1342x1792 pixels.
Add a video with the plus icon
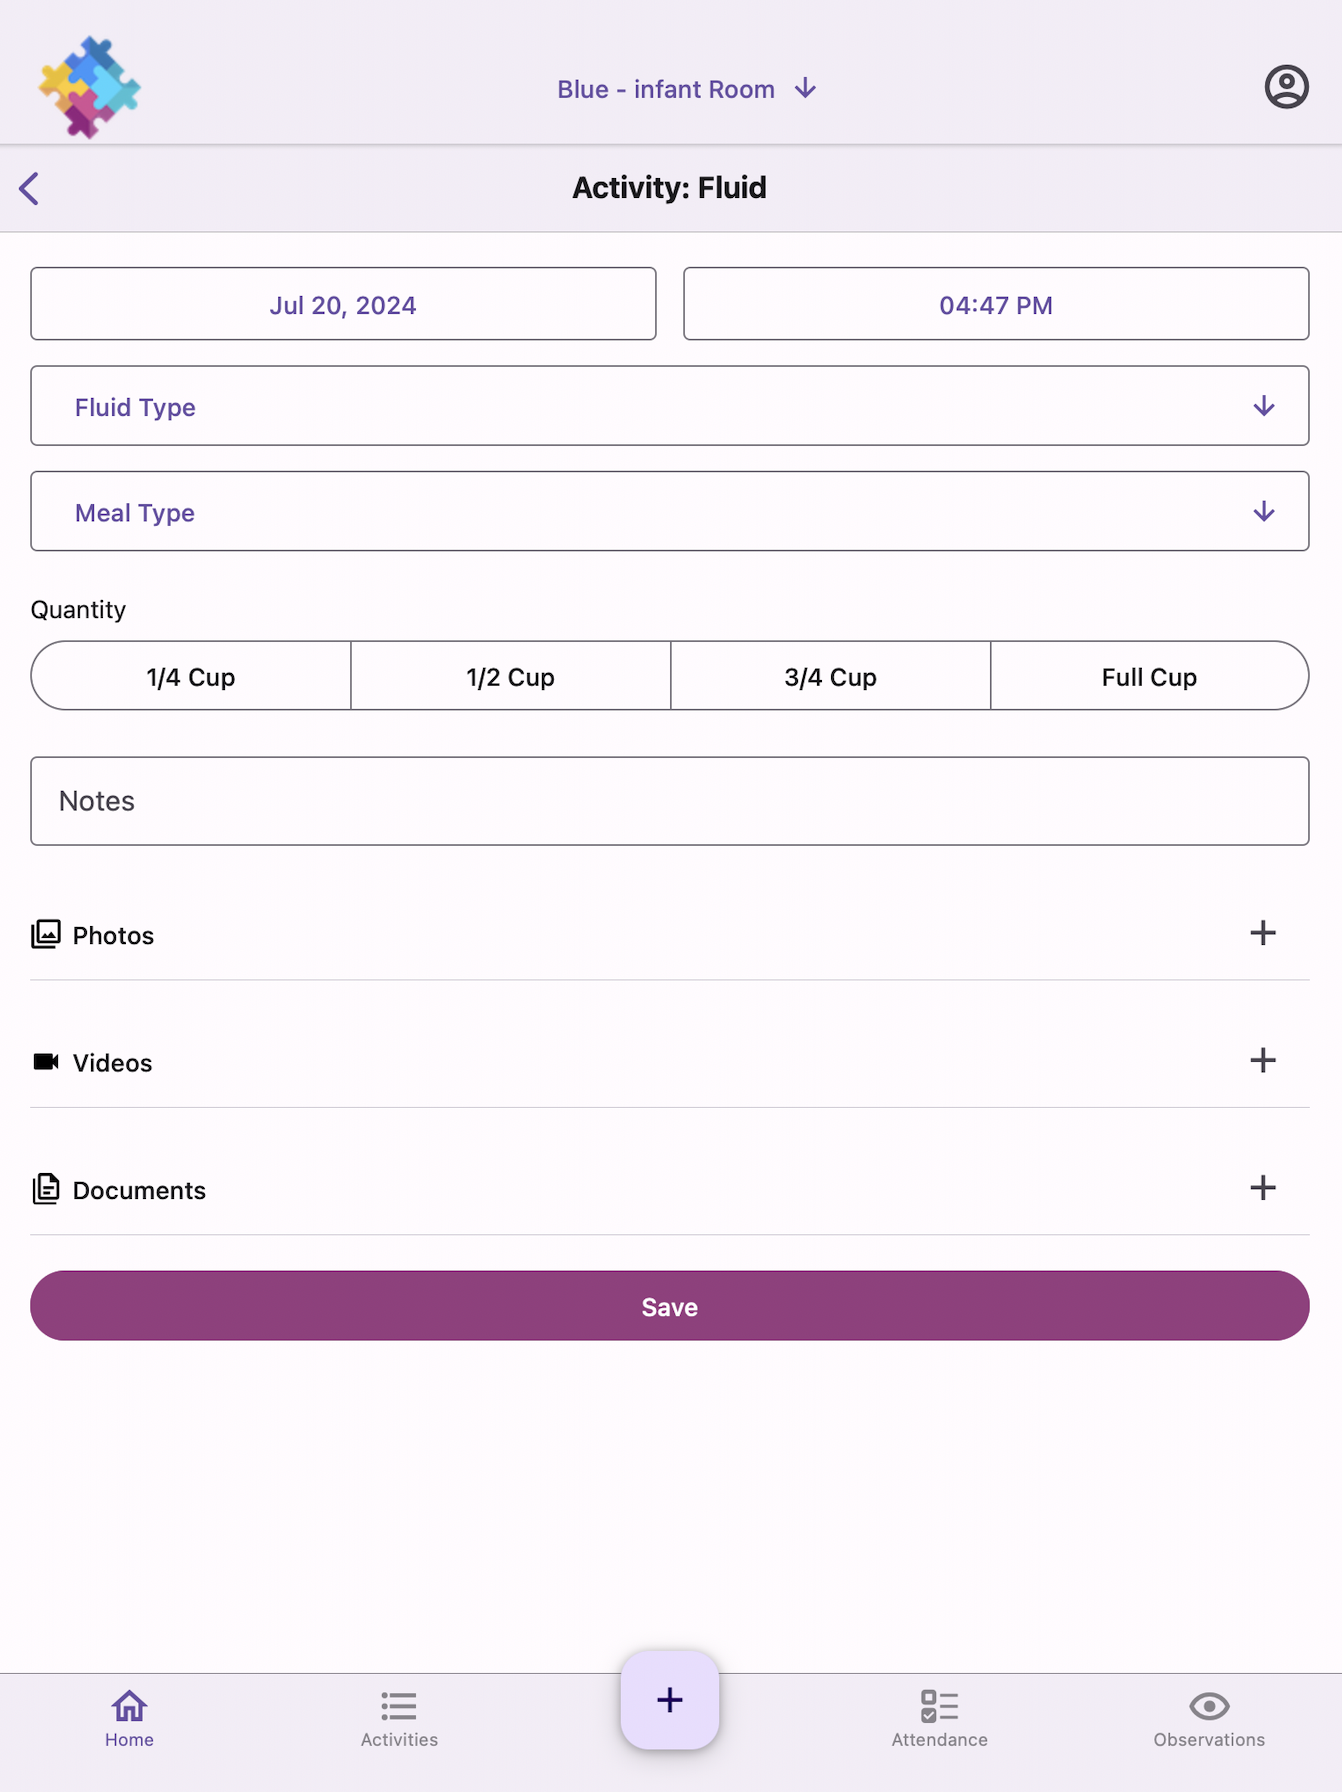tap(1263, 1060)
